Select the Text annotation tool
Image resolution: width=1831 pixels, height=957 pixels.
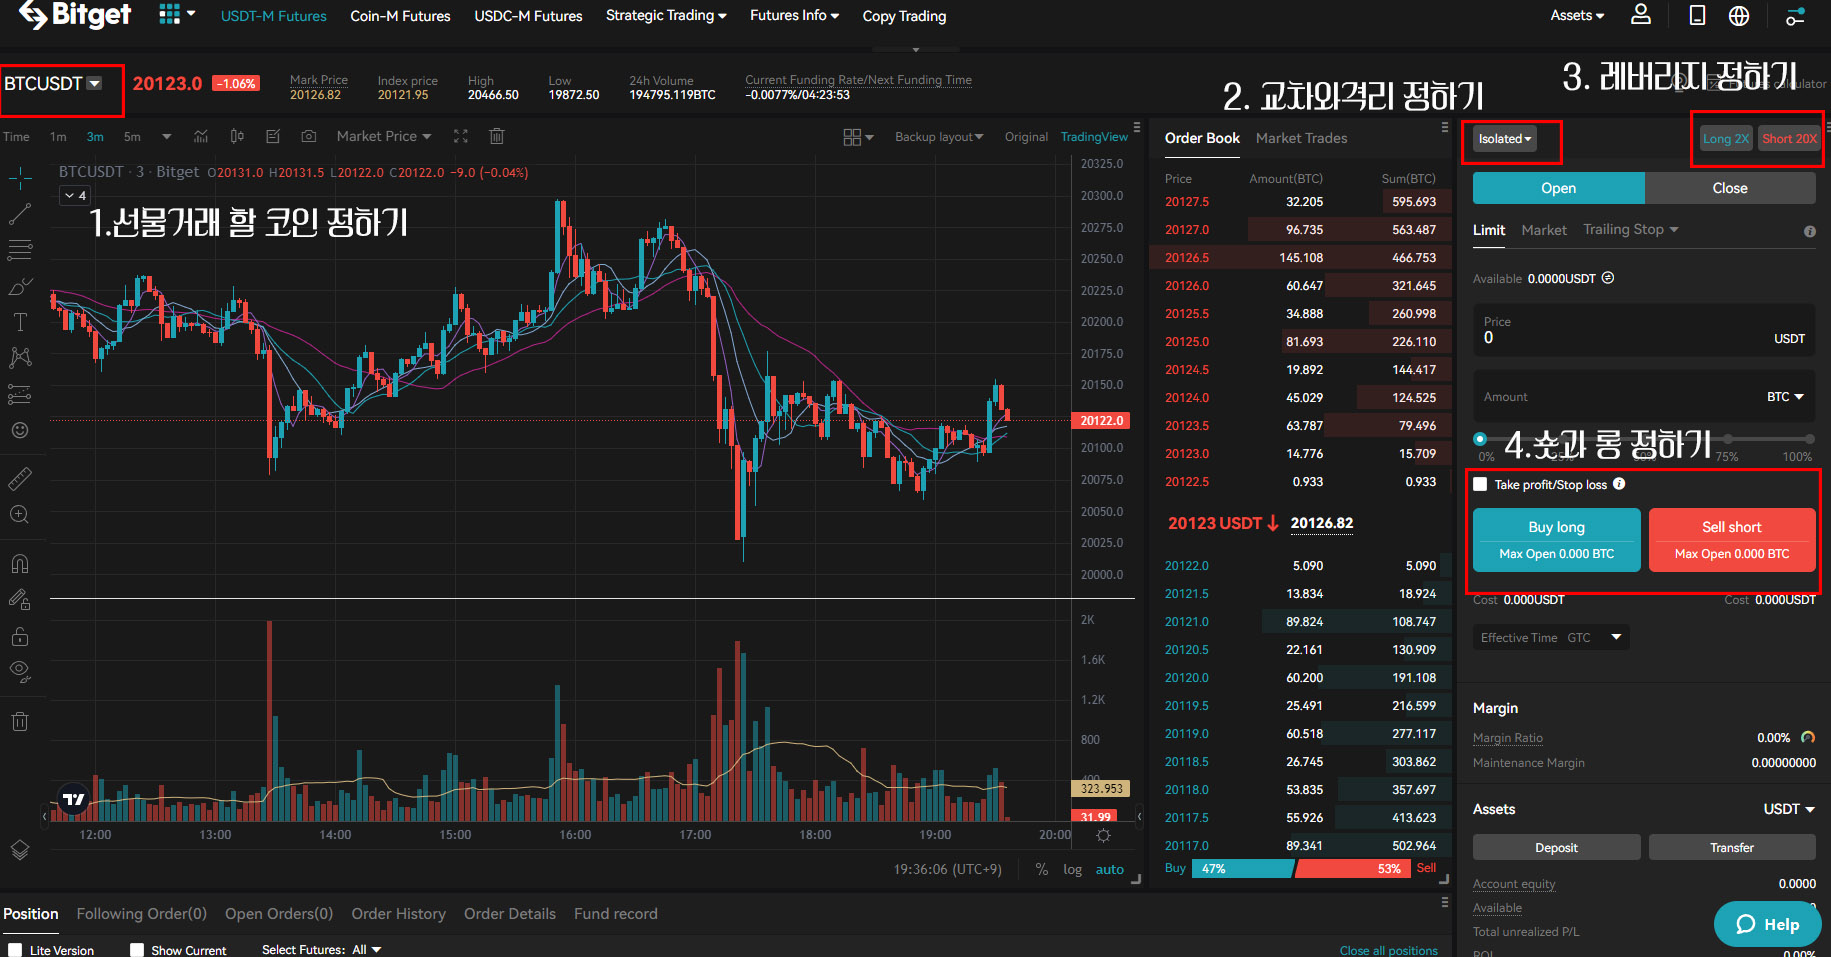(x=20, y=322)
